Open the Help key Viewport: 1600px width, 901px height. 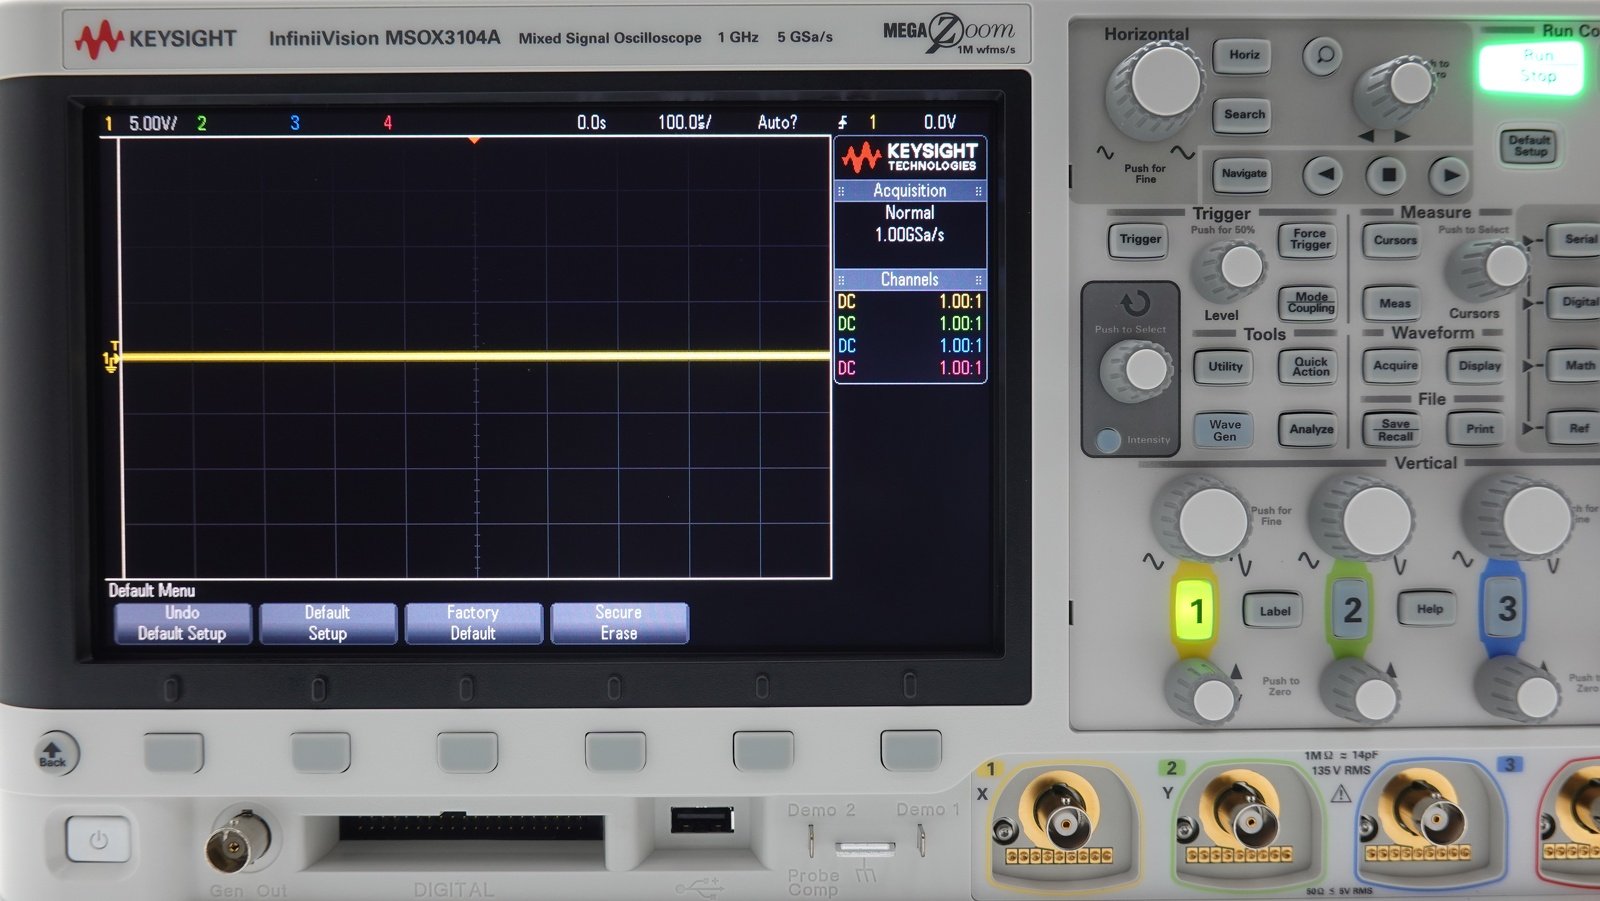[1429, 609]
